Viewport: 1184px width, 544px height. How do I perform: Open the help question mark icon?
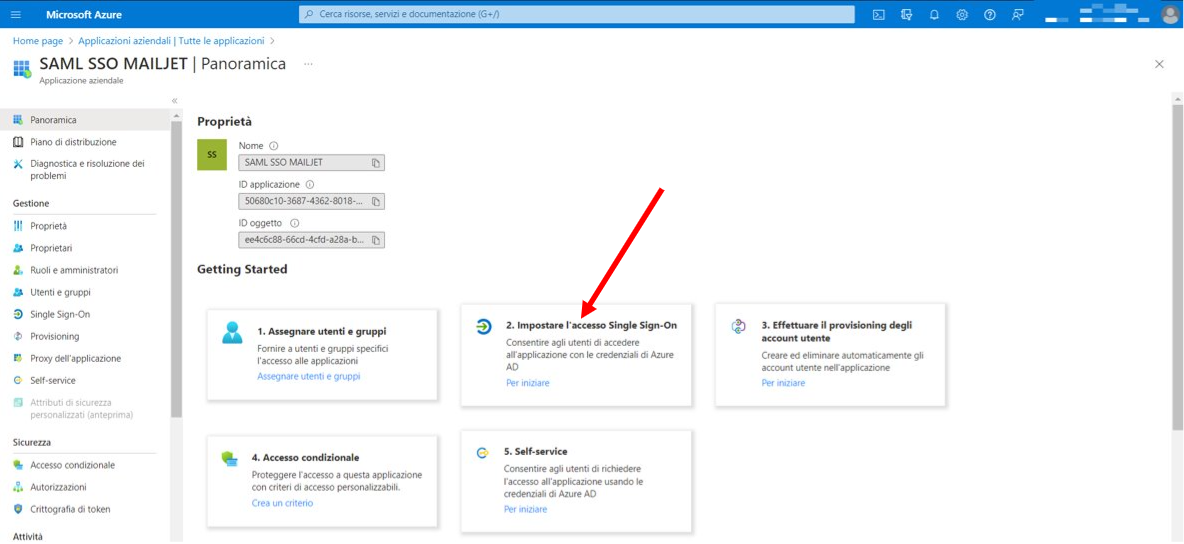point(990,14)
